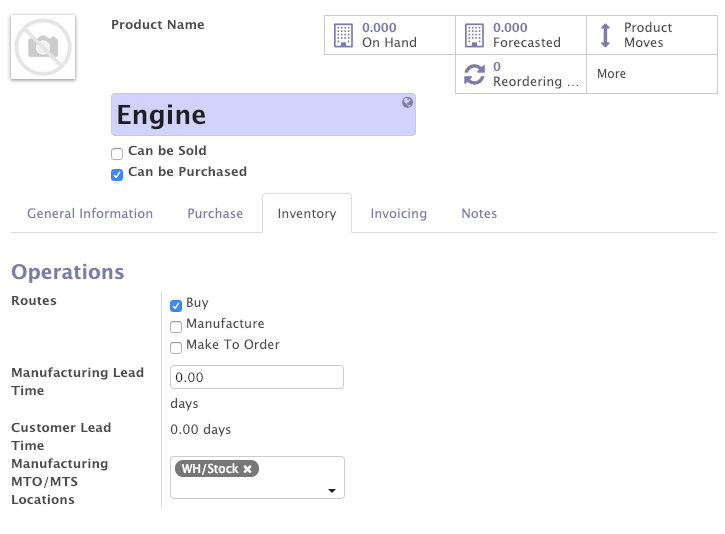This screenshot has width=725, height=534.
Task: Enable the Can be Sold checkbox
Action: tap(117, 153)
